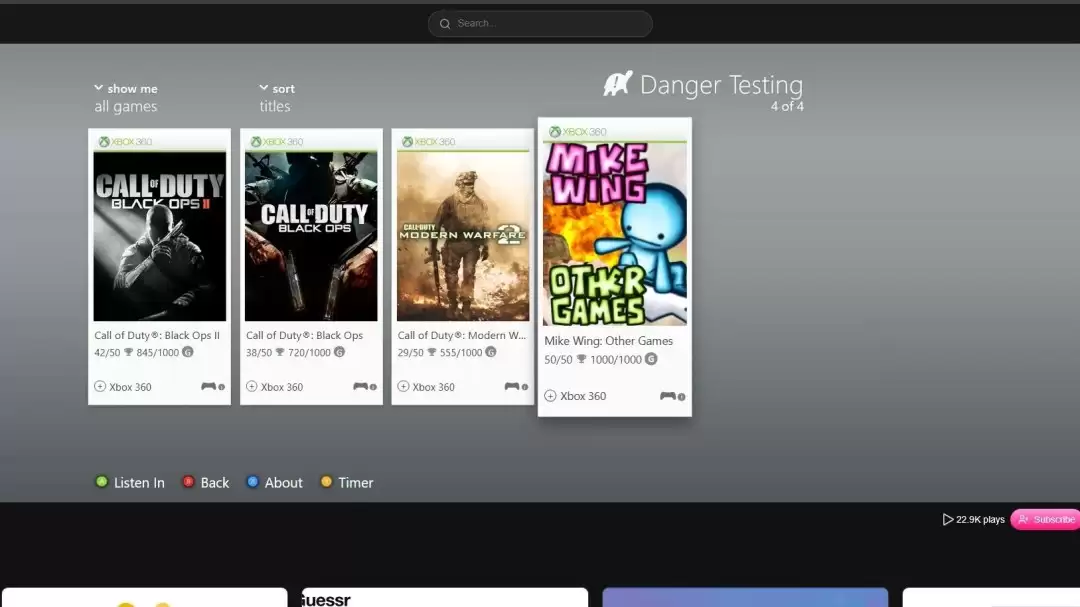The image size is (1080, 607).
Task: Expand the show me all games dropdown
Action: 126,97
